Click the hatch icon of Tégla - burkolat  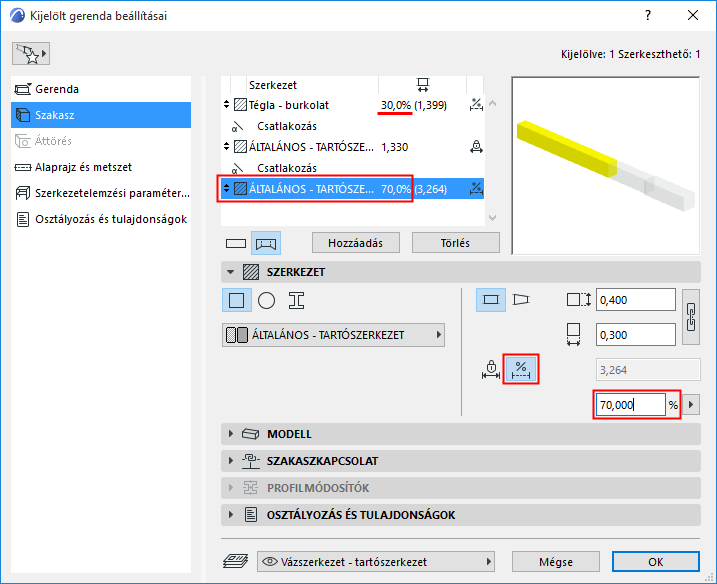point(241,105)
